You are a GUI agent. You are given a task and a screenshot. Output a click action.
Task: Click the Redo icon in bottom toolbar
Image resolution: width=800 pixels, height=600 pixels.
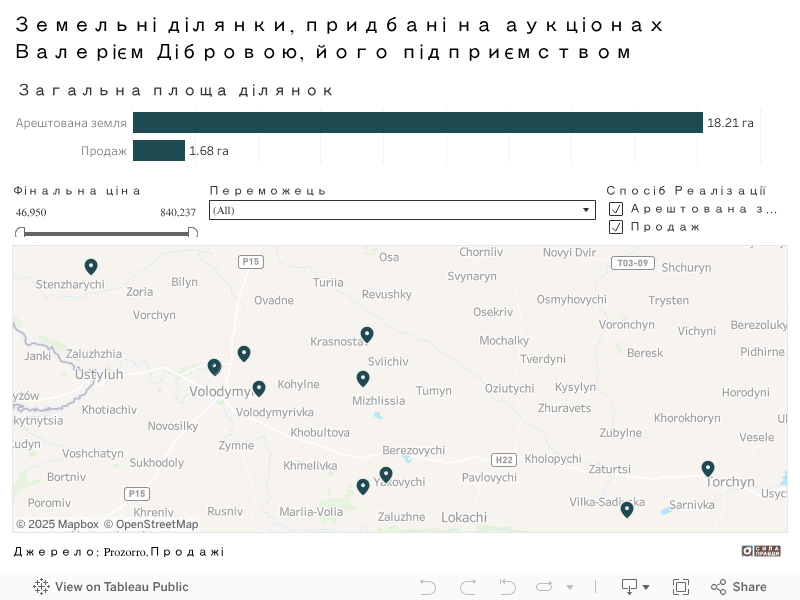(467, 587)
